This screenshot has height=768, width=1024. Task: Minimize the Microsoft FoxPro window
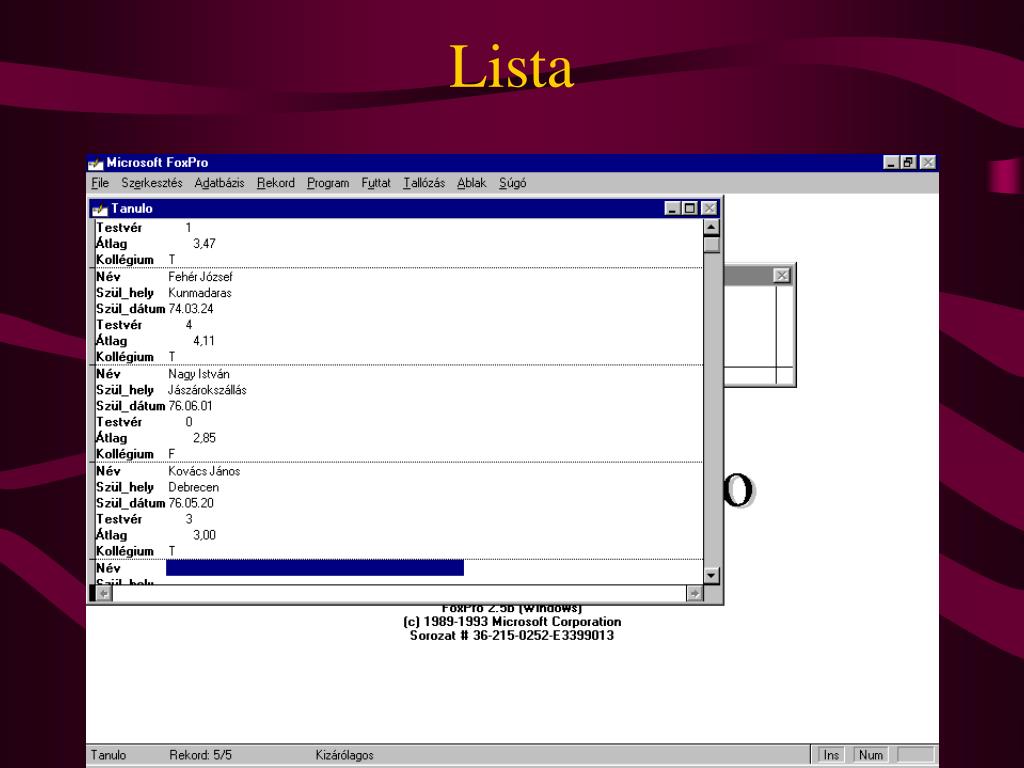(x=891, y=163)
